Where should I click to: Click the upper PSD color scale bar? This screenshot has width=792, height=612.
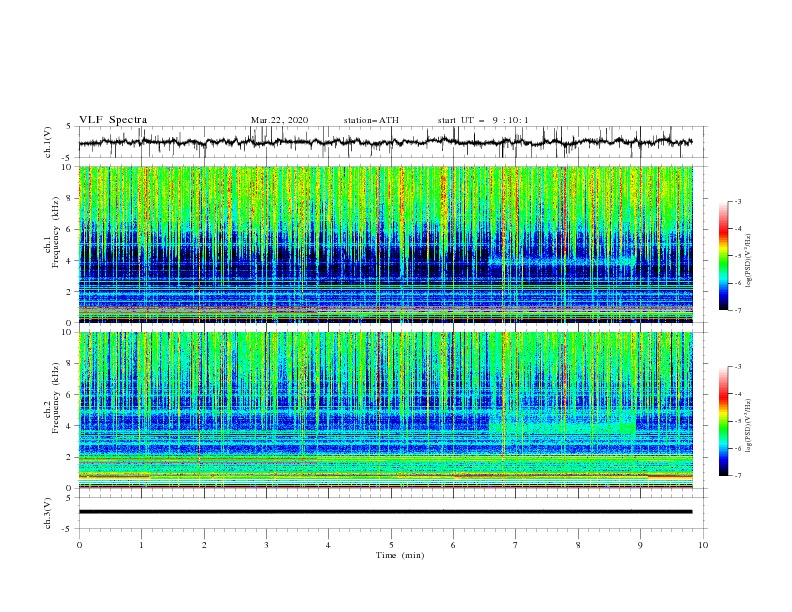click(723, 256)
